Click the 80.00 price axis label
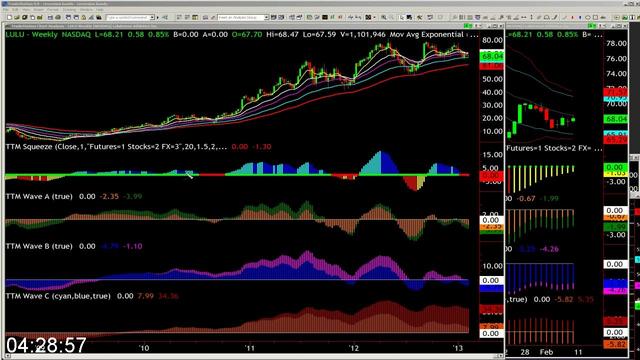This screenshot has height=360, width=640. point(492,40)
